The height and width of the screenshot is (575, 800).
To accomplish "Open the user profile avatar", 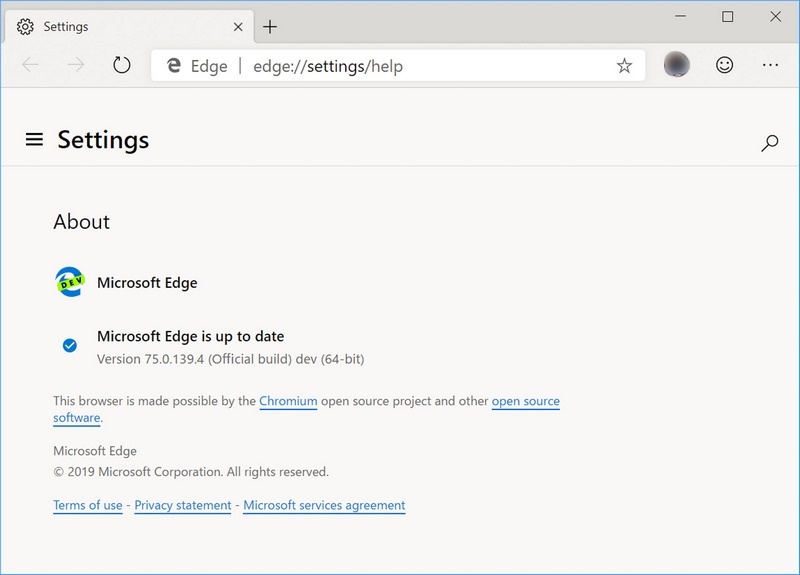I will (677, 65).
